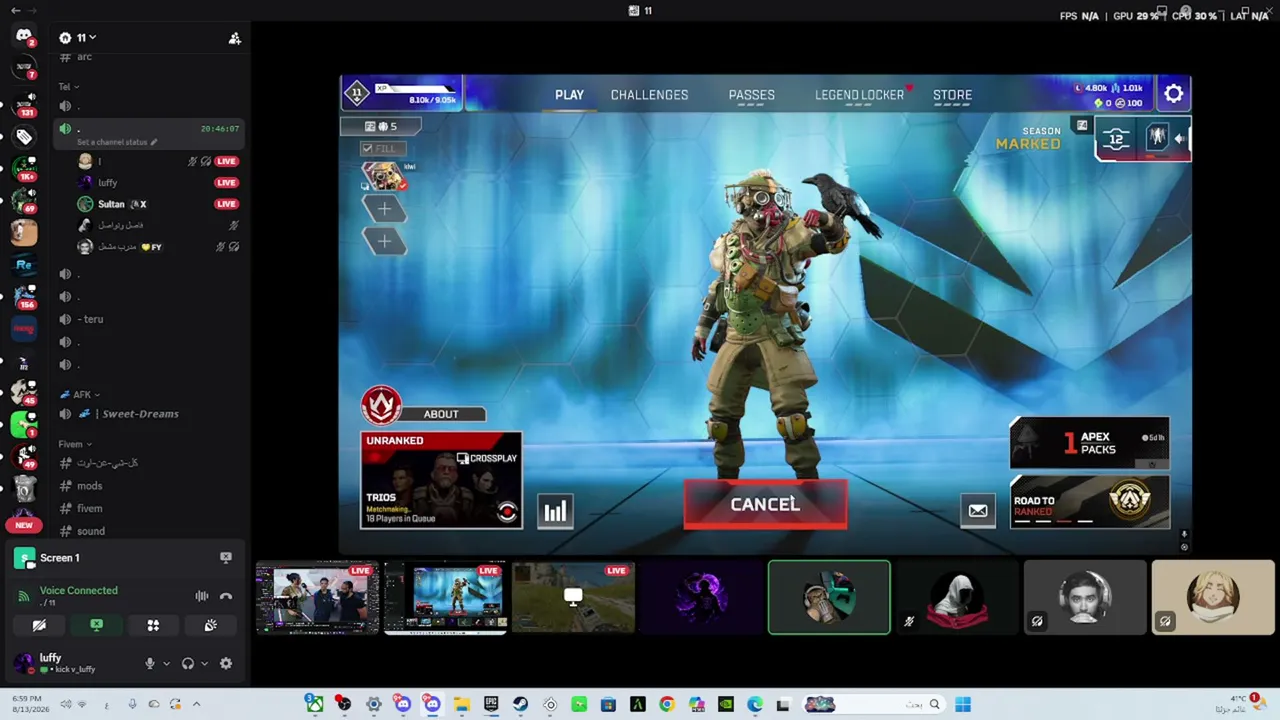This screenshot has height=720, width=1280.
Task: Select the blonde anime avatar participant tile
Action: pyautogui.click(x=1213, y=597)
